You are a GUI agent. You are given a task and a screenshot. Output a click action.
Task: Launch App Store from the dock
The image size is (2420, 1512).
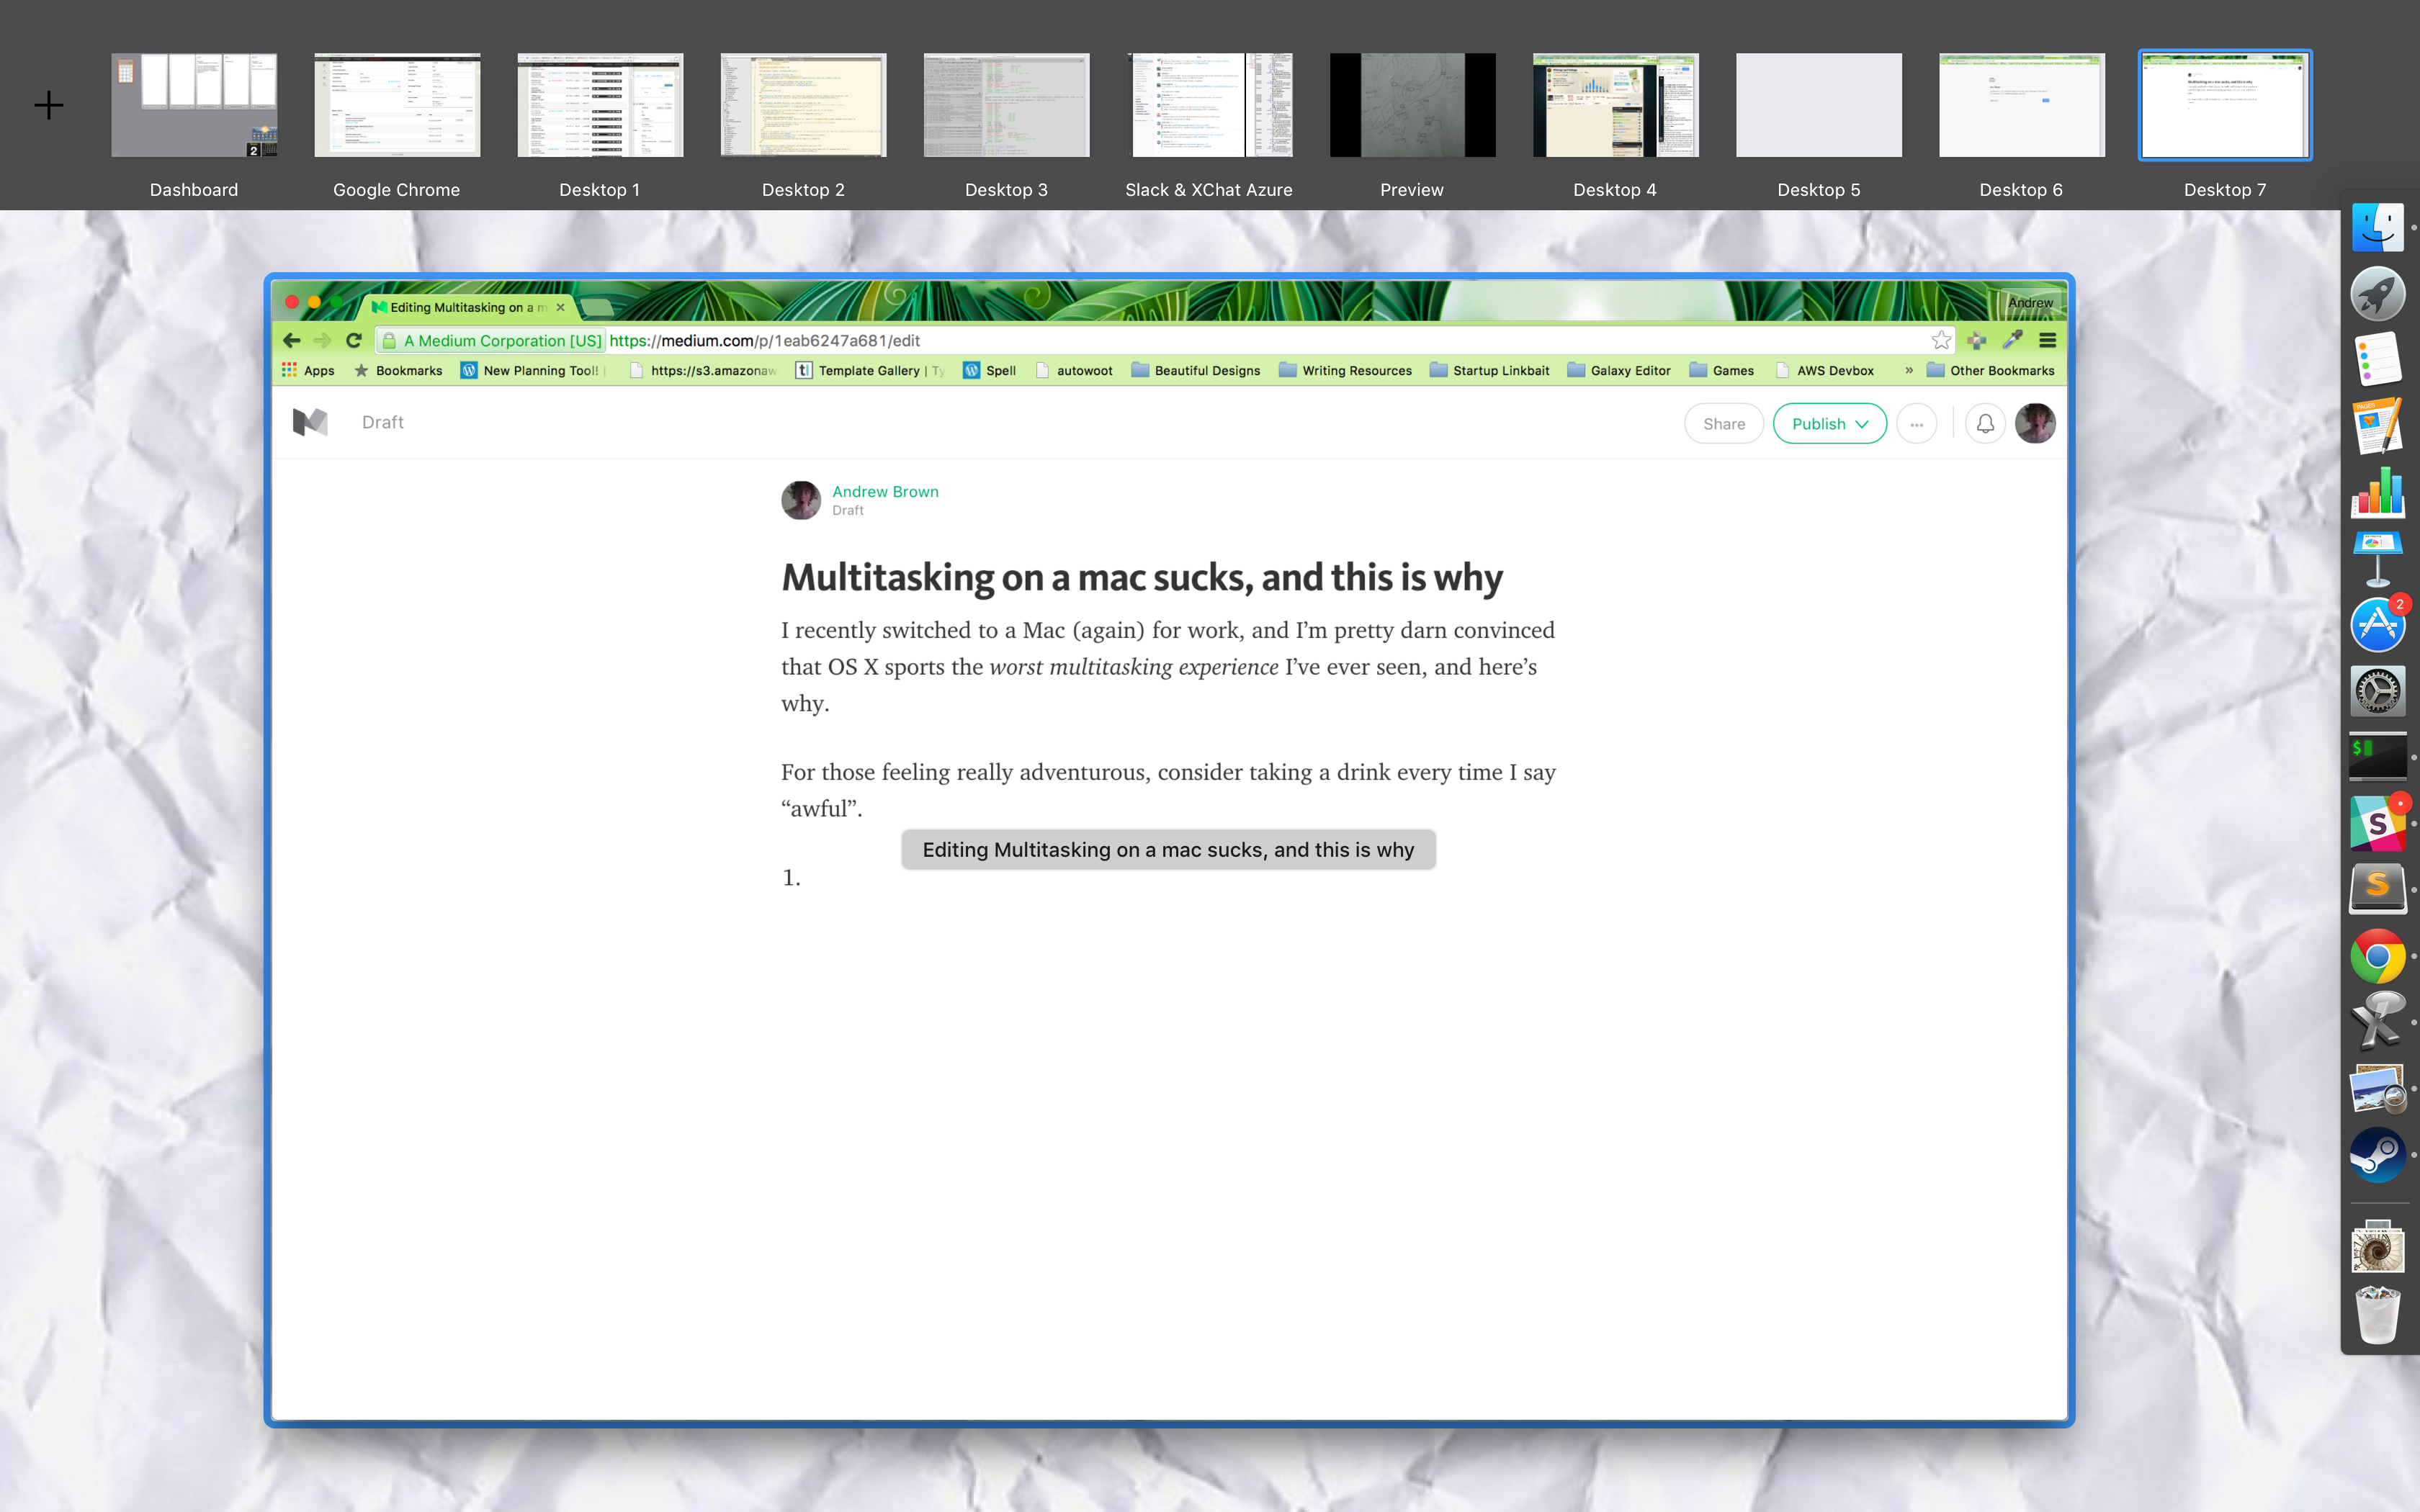(x=2377, y=625)
